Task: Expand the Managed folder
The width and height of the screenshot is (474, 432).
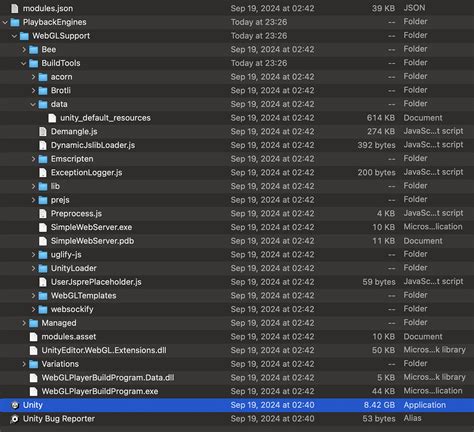Action: click(24, 323)
